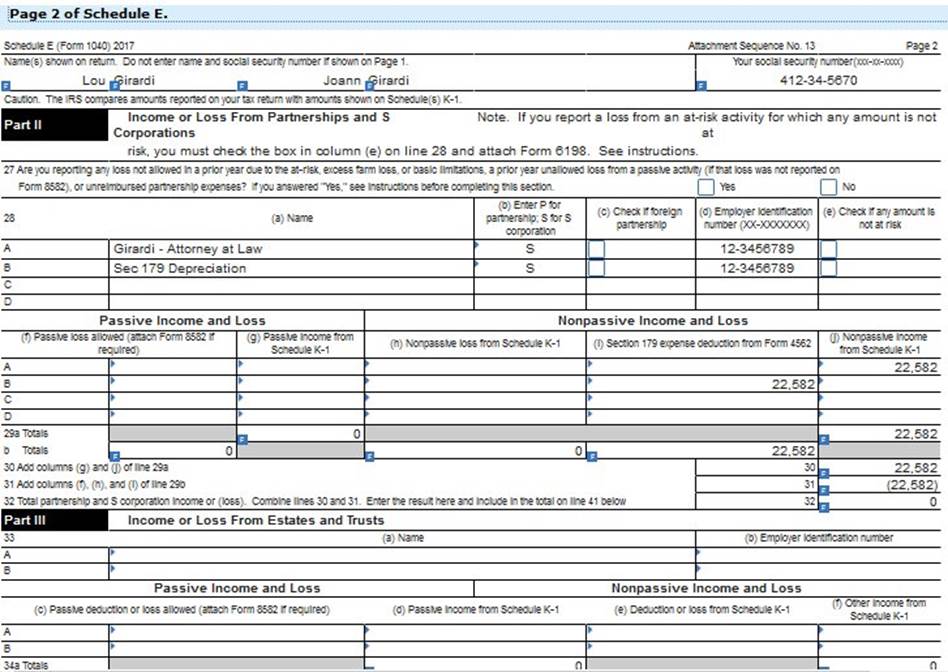Click Part III row B deduction or loss from Schedule K-1 field
The width and height of the screenshot is (948, 672).
pyautogui.click(x=702, y=648)
